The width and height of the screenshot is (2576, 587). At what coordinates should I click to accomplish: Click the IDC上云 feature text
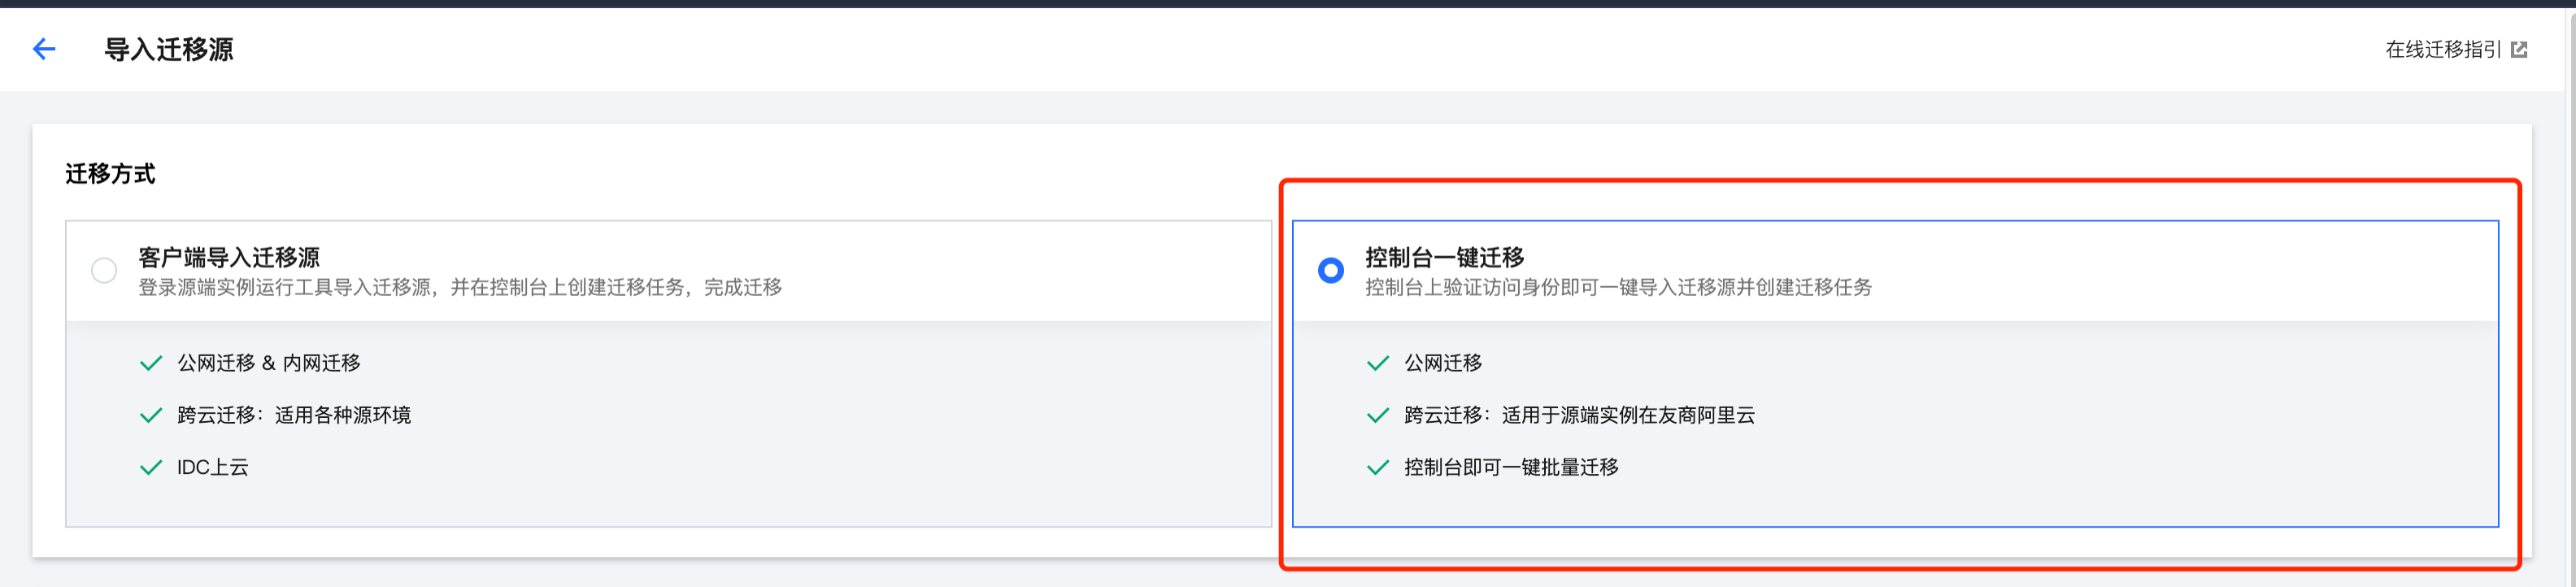tap(213, 467)
